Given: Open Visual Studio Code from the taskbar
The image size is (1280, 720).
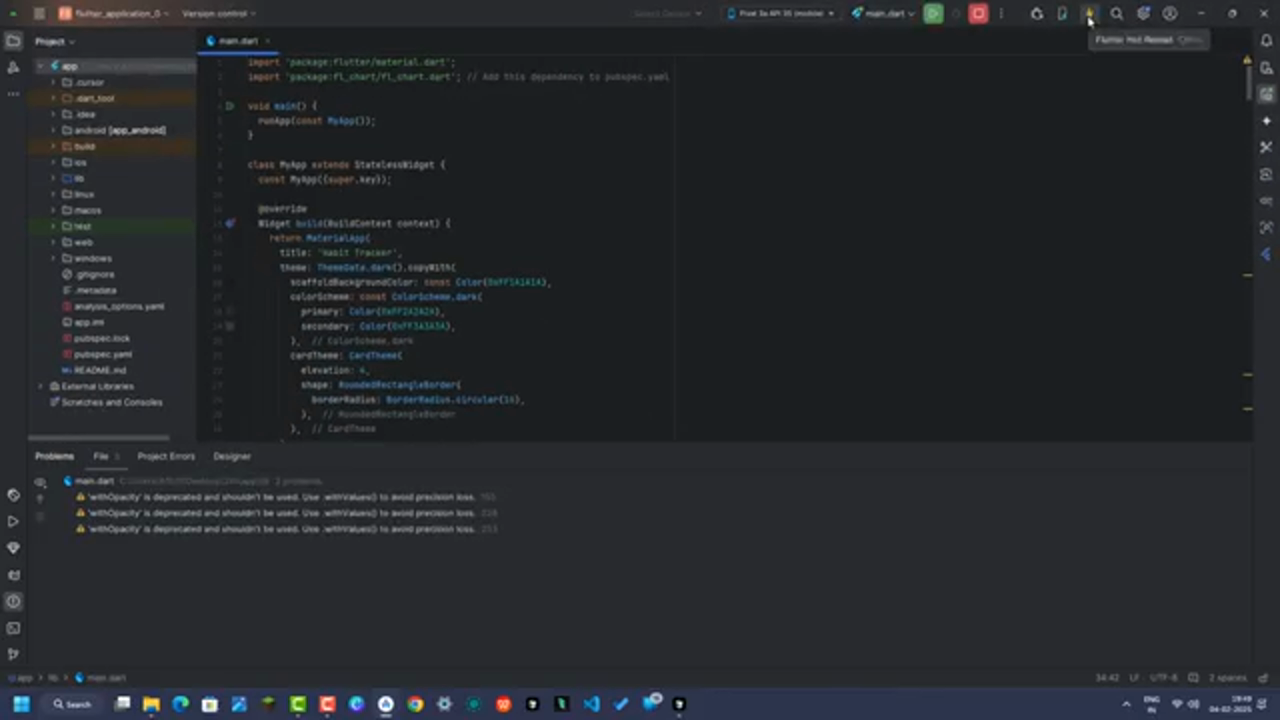Looking at the screenshot, I should [591, 704].
